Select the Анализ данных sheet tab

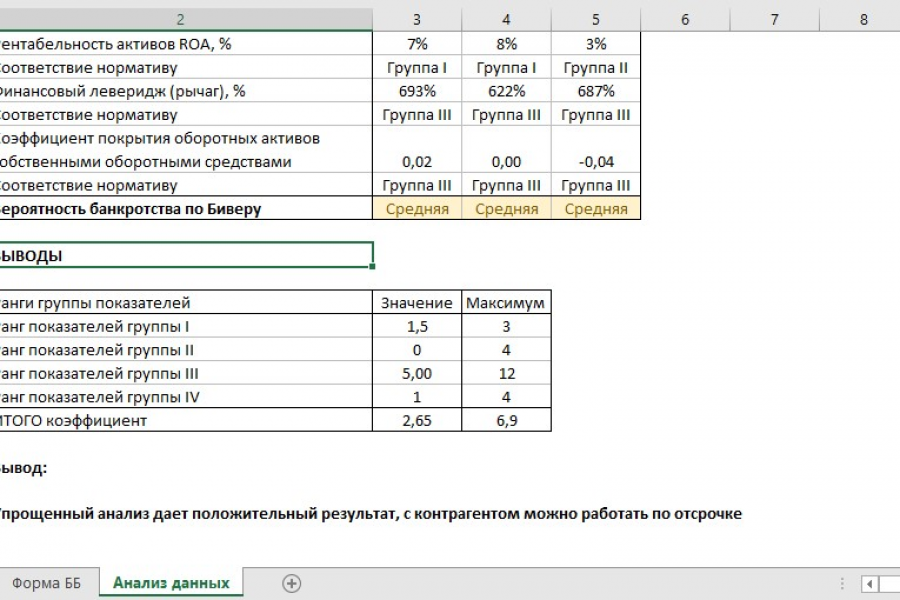pyautogui.click(x=171, y=583)
